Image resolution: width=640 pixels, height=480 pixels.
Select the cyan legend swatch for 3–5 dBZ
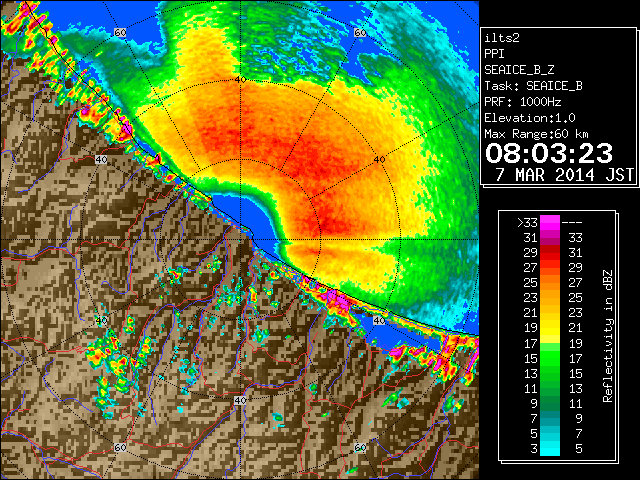[550, 448]
